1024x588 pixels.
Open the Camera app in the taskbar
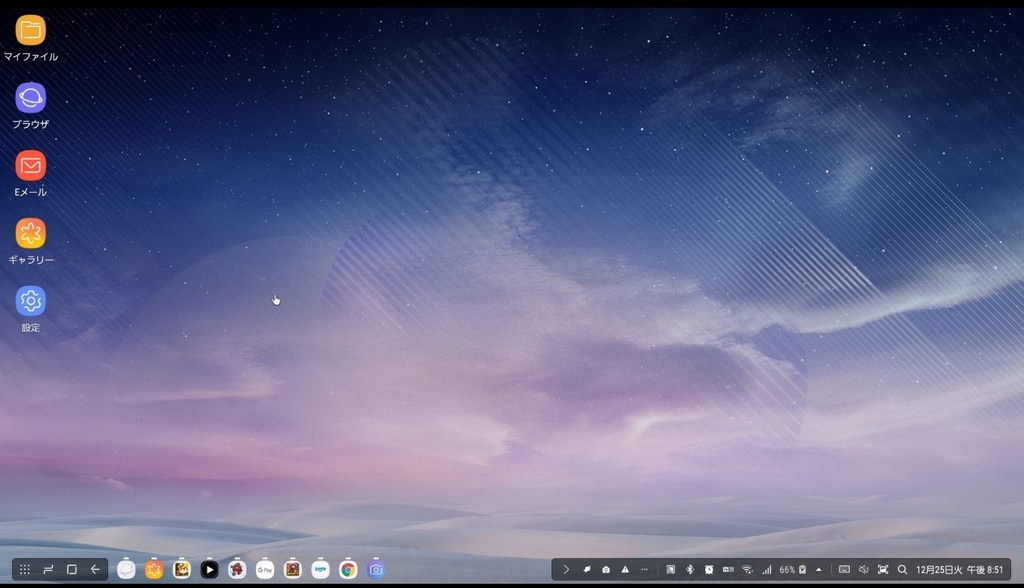(375, 569)
